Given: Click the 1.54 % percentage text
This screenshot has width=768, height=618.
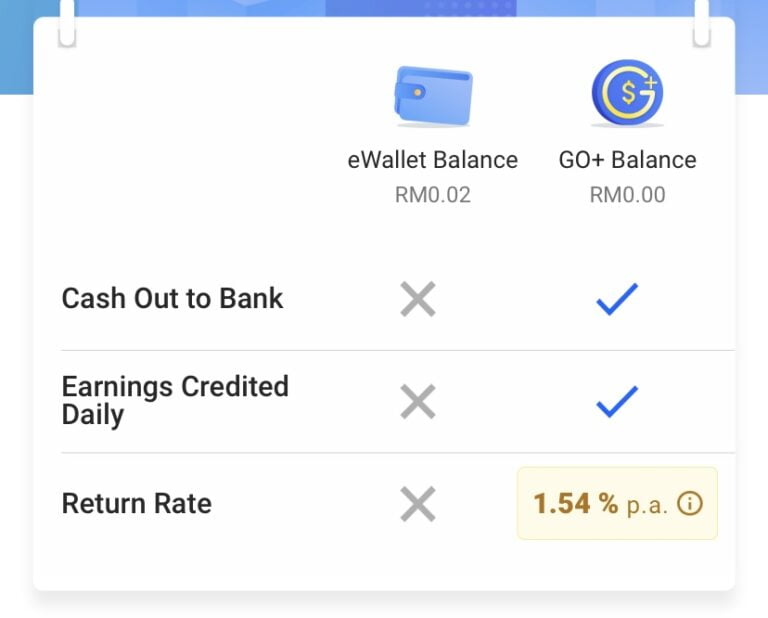Looking at the screenshot, I should (x=575, y=504).
